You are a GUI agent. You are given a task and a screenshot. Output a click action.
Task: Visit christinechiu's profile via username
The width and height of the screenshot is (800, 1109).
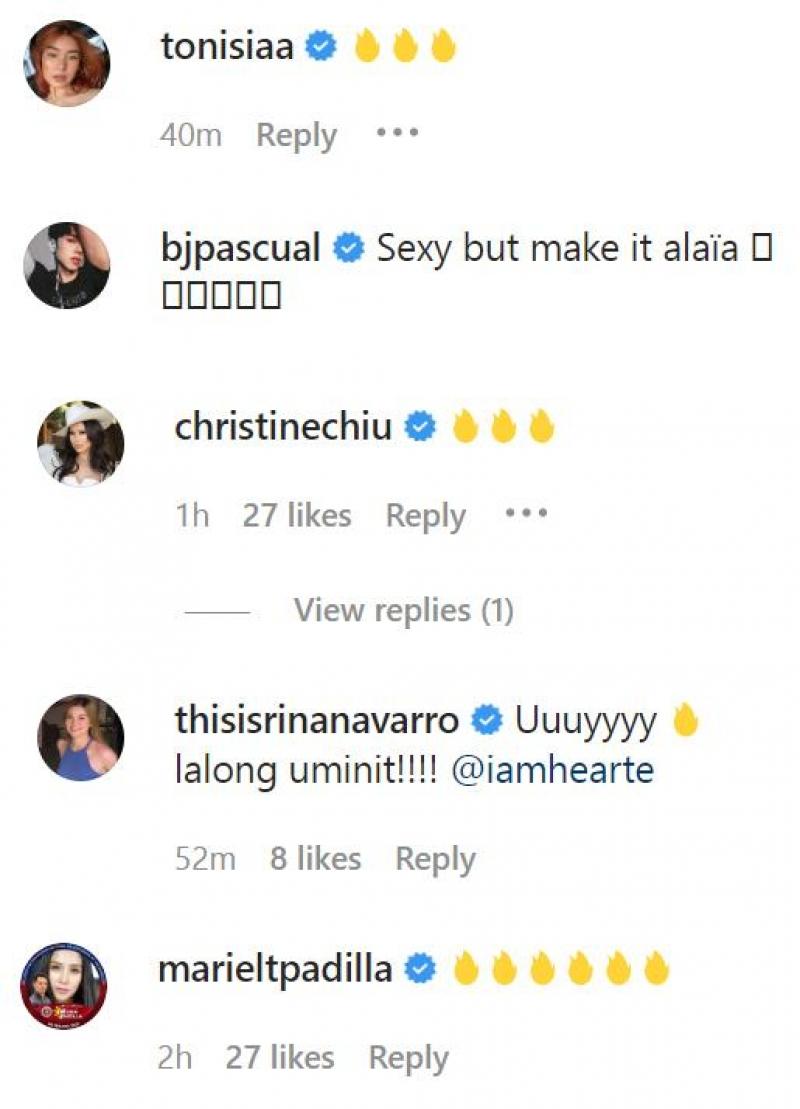pyautogui.click(x=283, y=427)
